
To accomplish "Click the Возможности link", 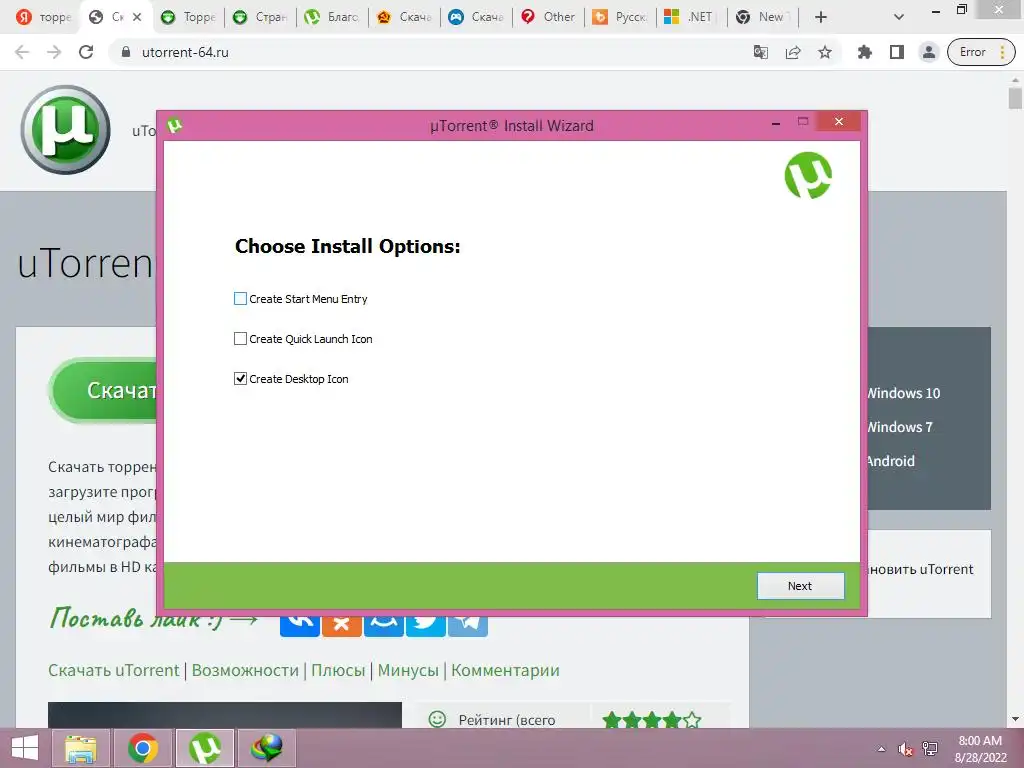I will click(x=245, y=671).
